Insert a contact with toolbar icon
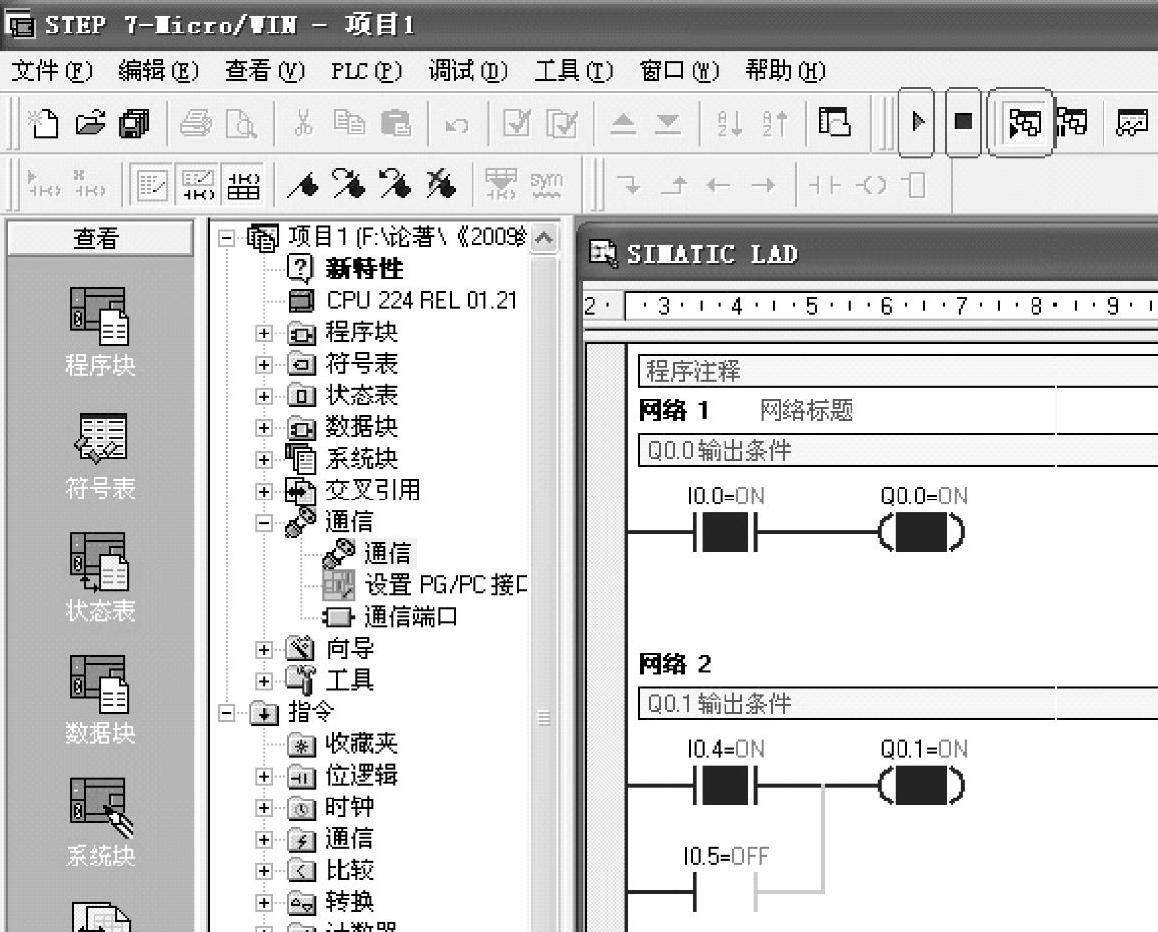This screenshot has width=1158, height=932. 825,185
